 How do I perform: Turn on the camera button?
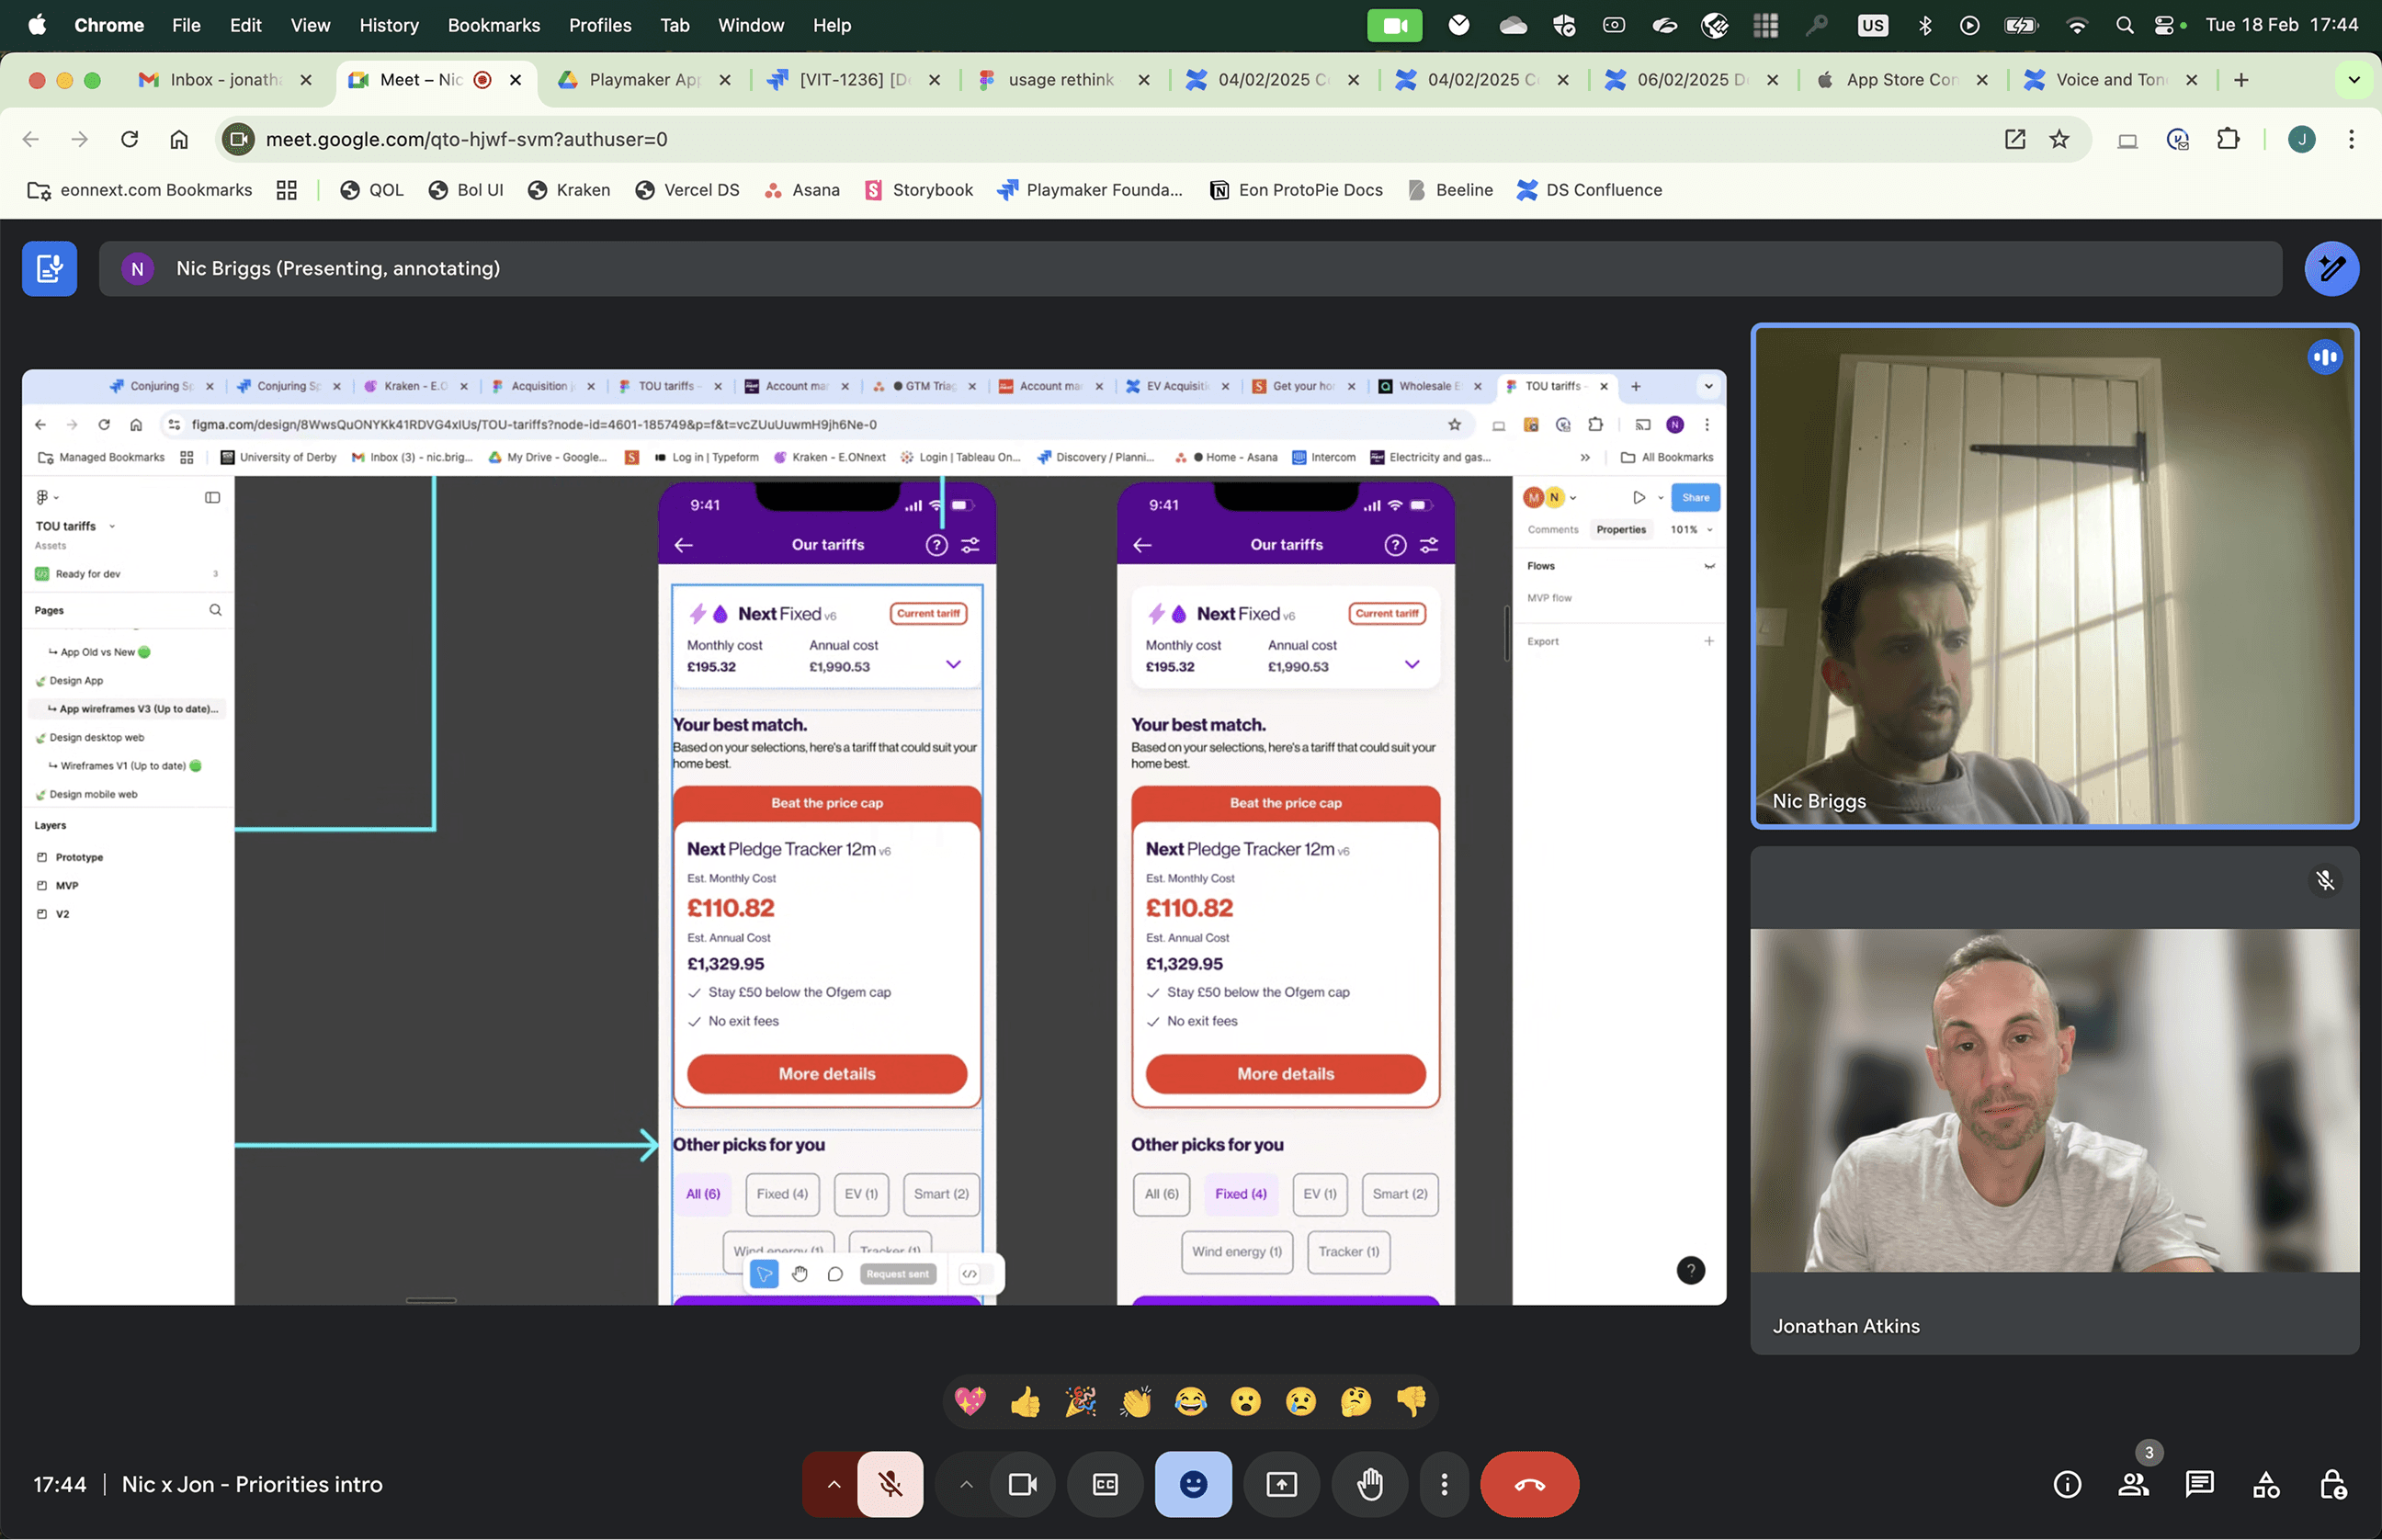[x=1022, y=1484]
